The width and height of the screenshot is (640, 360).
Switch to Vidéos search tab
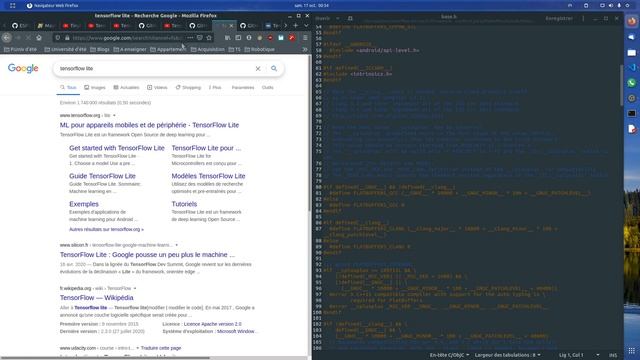pos(157,87)
